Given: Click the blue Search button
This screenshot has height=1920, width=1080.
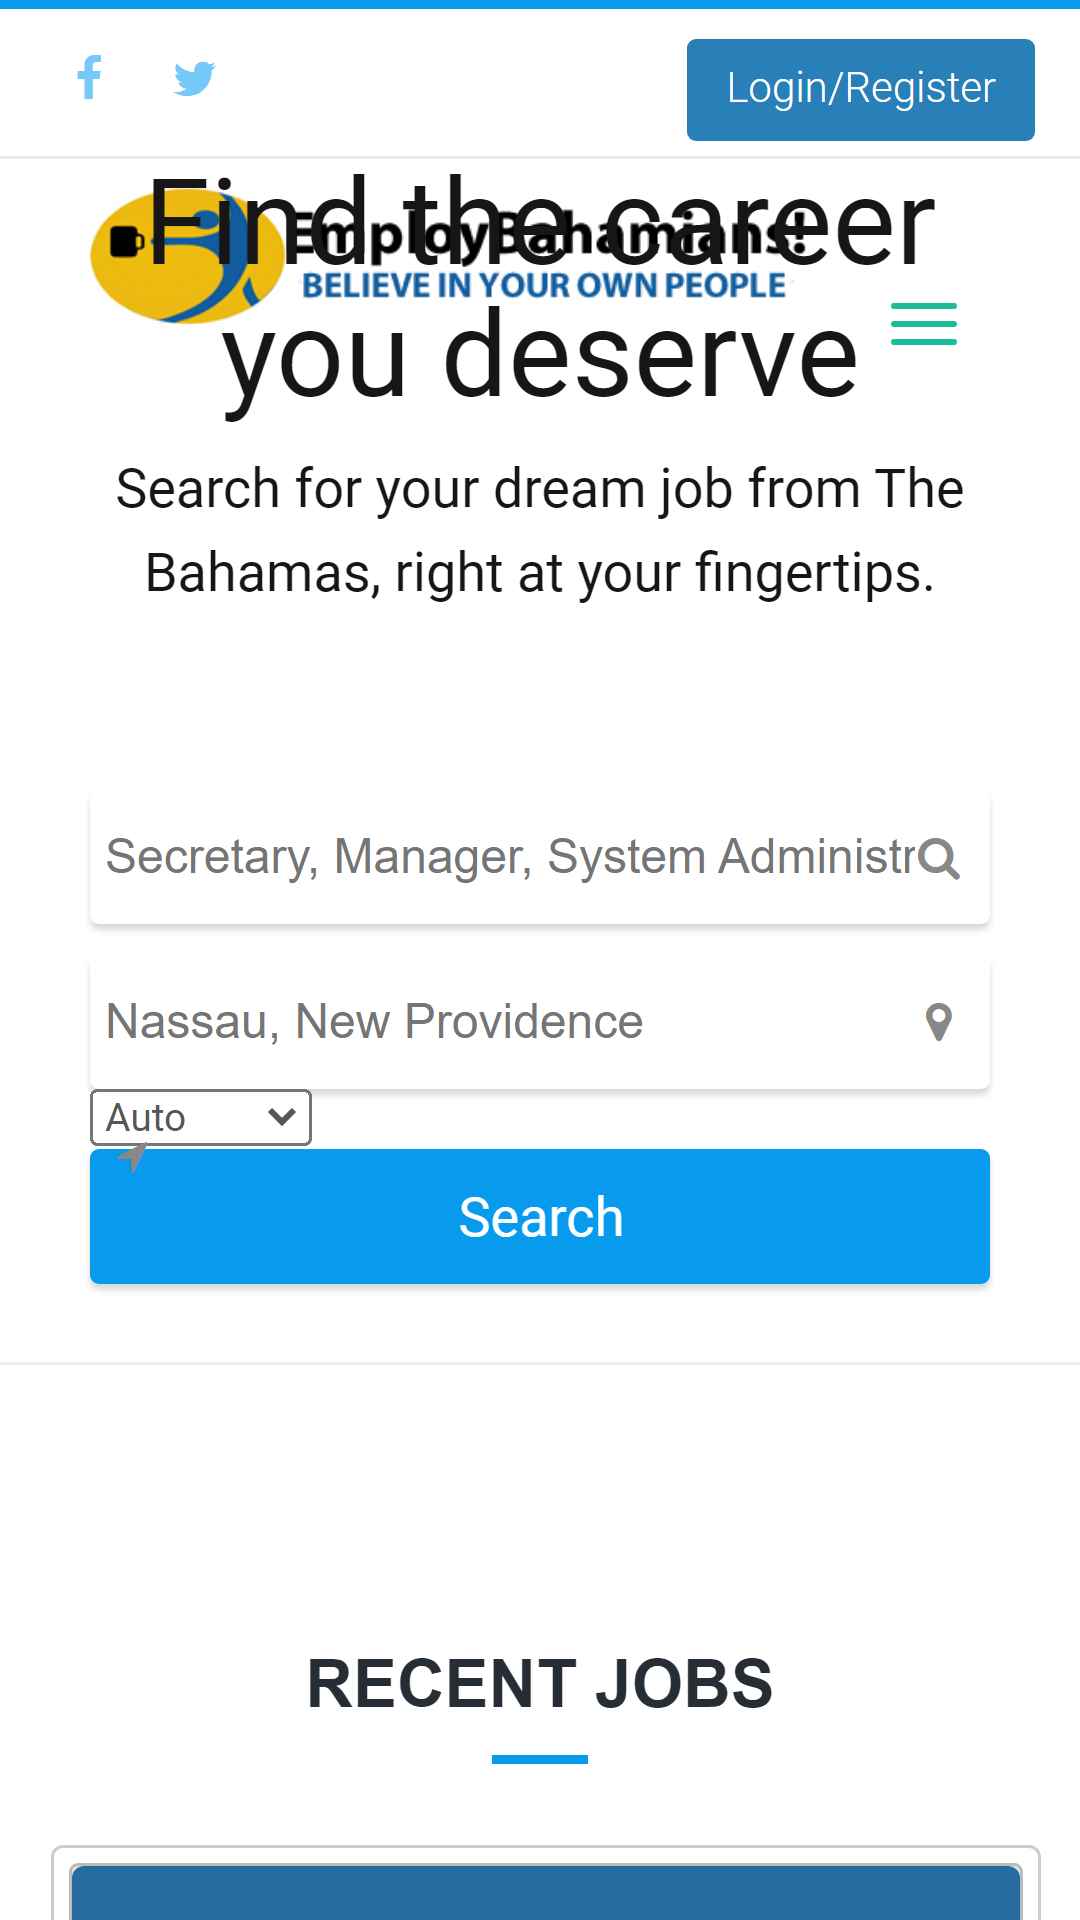Looking at the screenshot, I should [x=540, y=1217].
